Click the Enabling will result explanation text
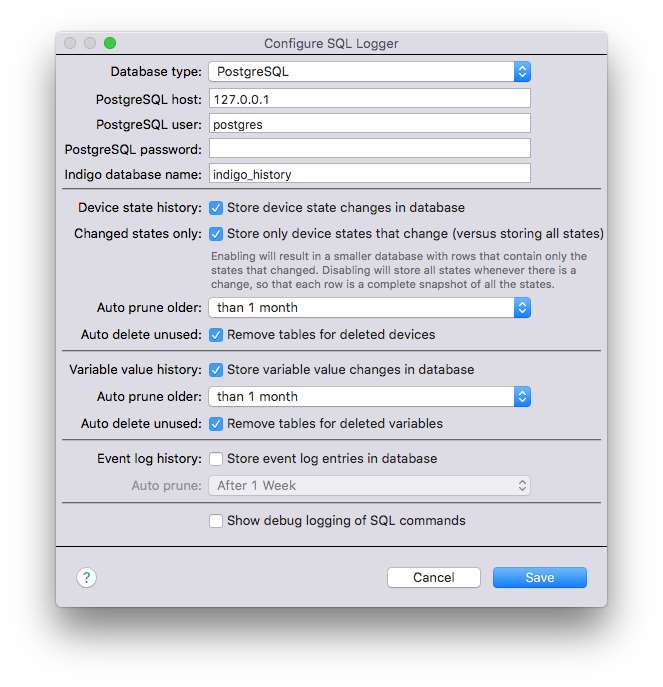This screenshot has width=663, height=687. click(x=399, y=270)
